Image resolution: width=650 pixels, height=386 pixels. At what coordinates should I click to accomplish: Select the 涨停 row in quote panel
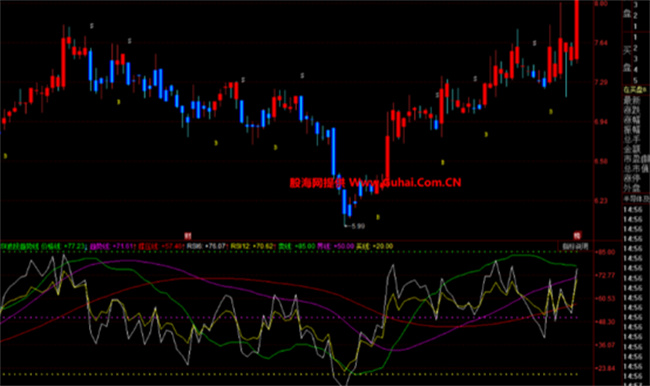click(632, 179)
